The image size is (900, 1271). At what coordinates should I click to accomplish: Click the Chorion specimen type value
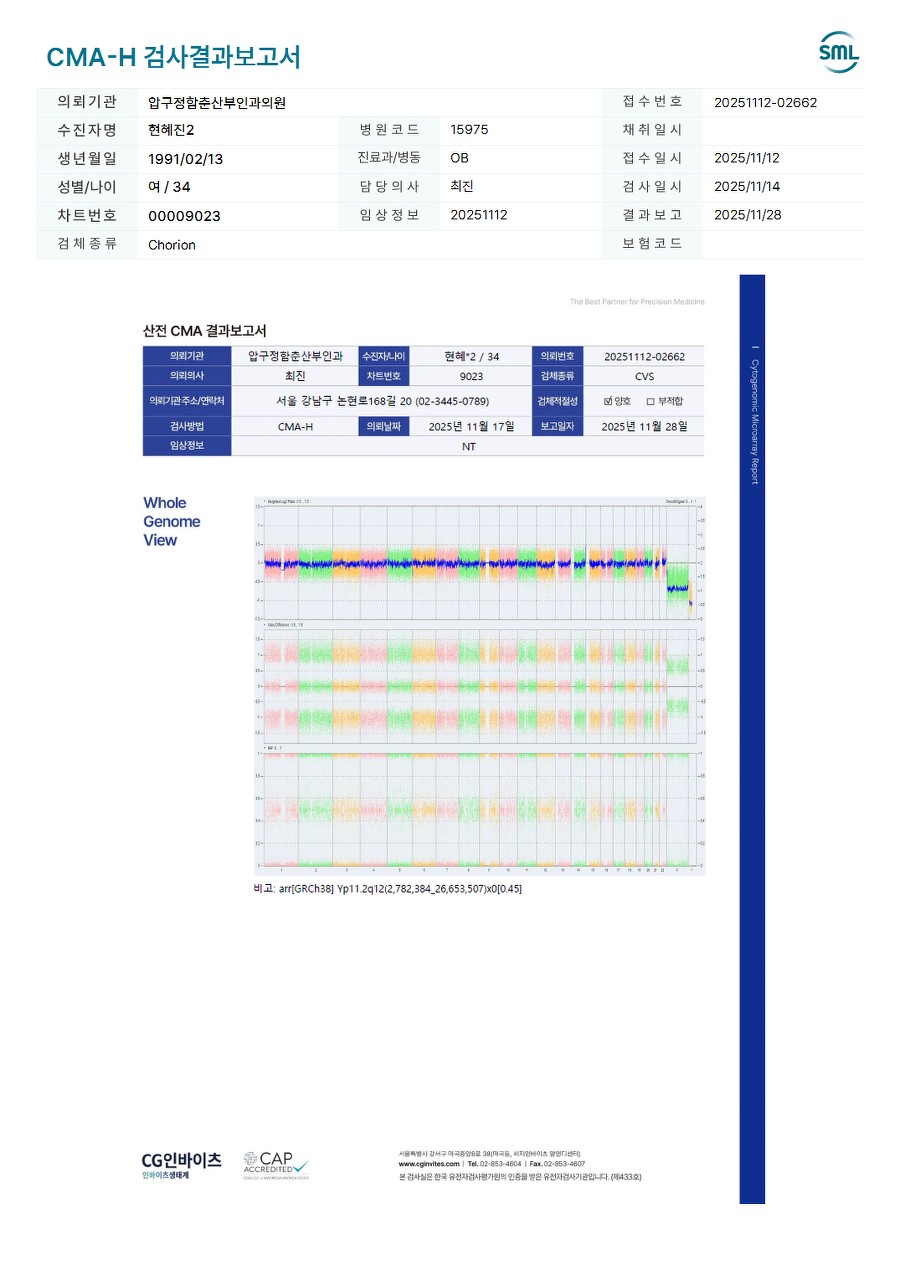[x=172, y=245]
